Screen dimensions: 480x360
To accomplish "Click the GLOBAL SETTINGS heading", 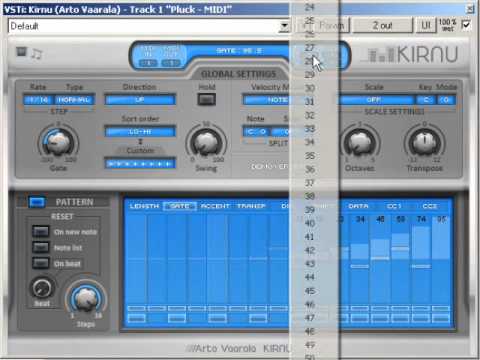I will [239, 74].
